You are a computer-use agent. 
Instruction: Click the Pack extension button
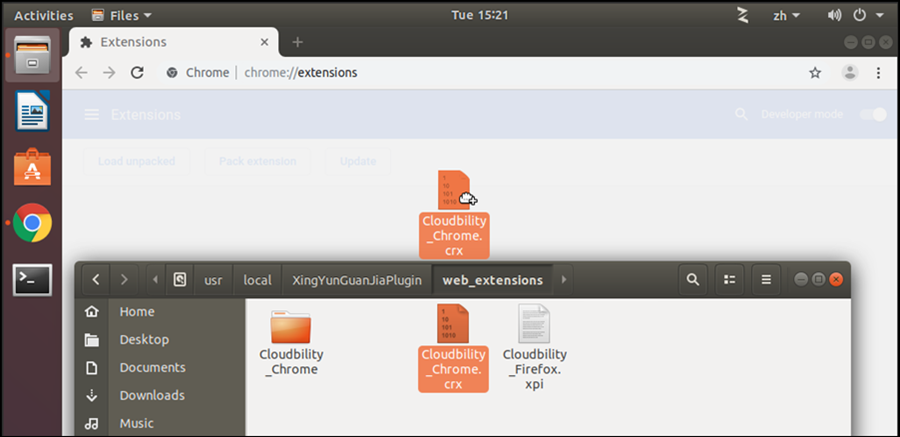coord(258,161)
